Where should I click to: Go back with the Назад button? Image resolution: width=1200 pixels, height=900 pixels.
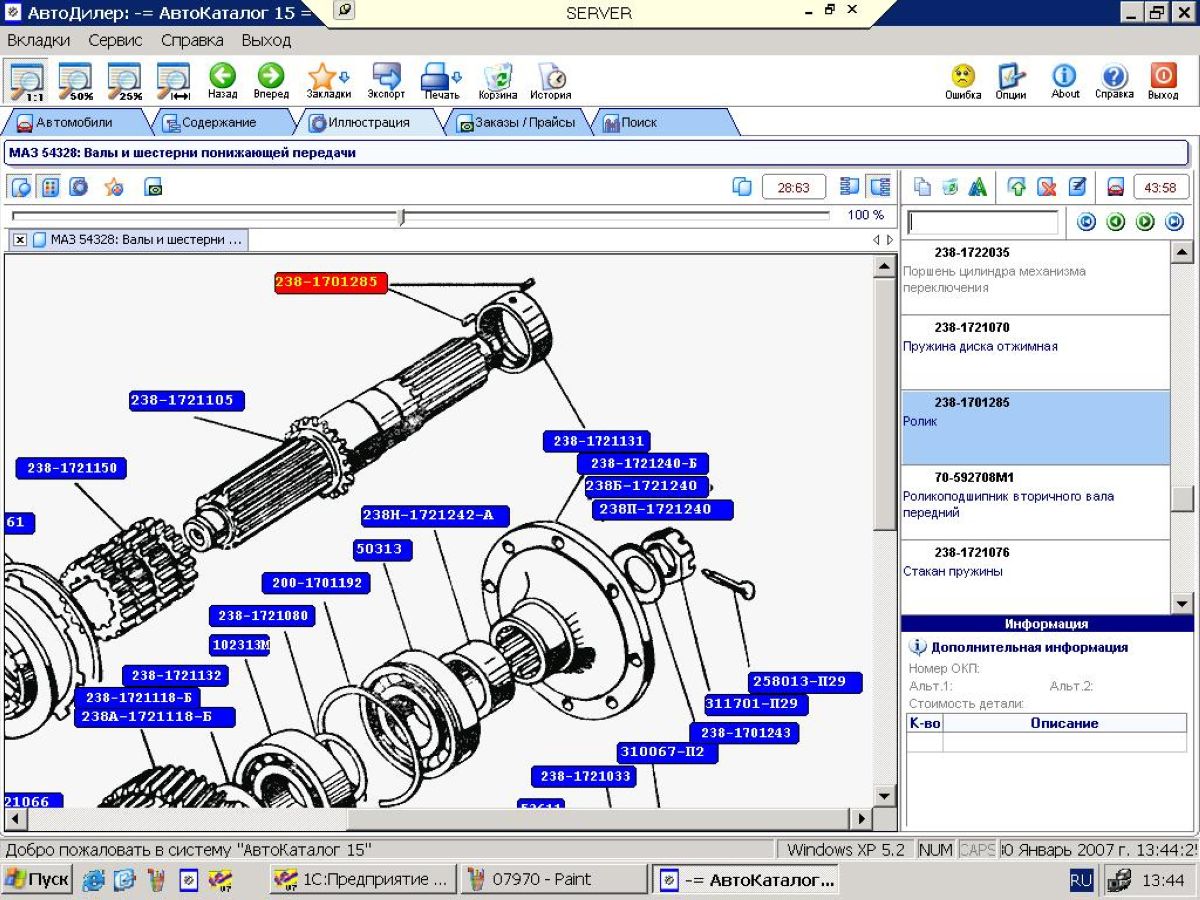pyautogui.click(x=222, y=80)
